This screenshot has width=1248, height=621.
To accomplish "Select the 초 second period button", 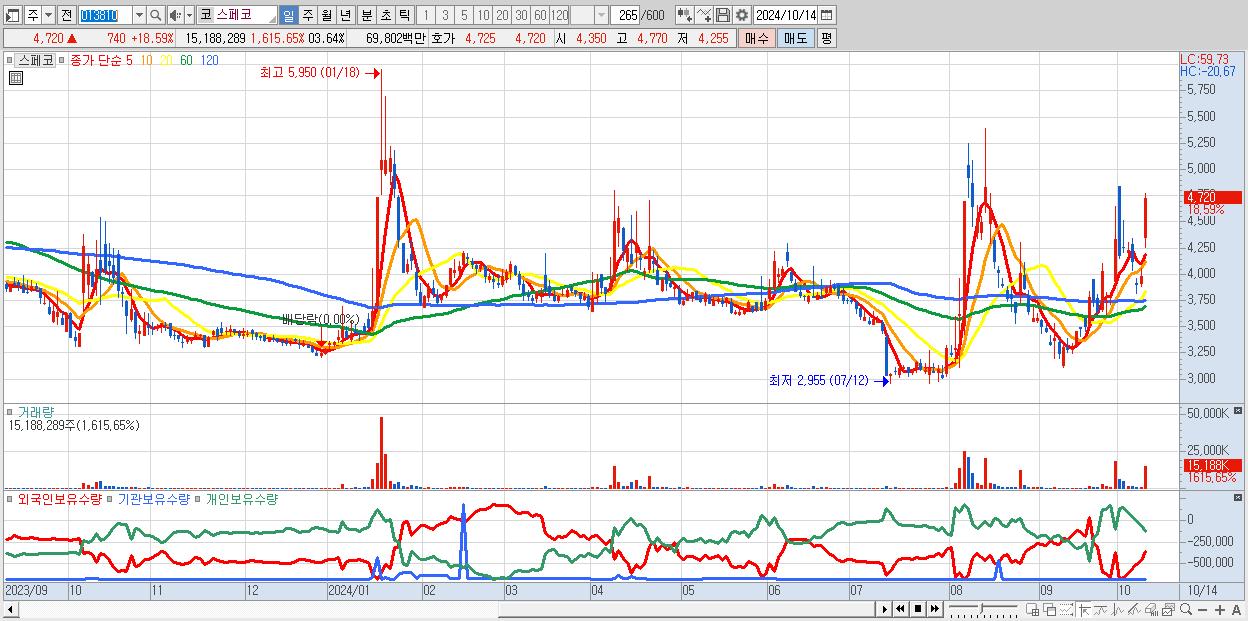I will [x=384, y=15].
